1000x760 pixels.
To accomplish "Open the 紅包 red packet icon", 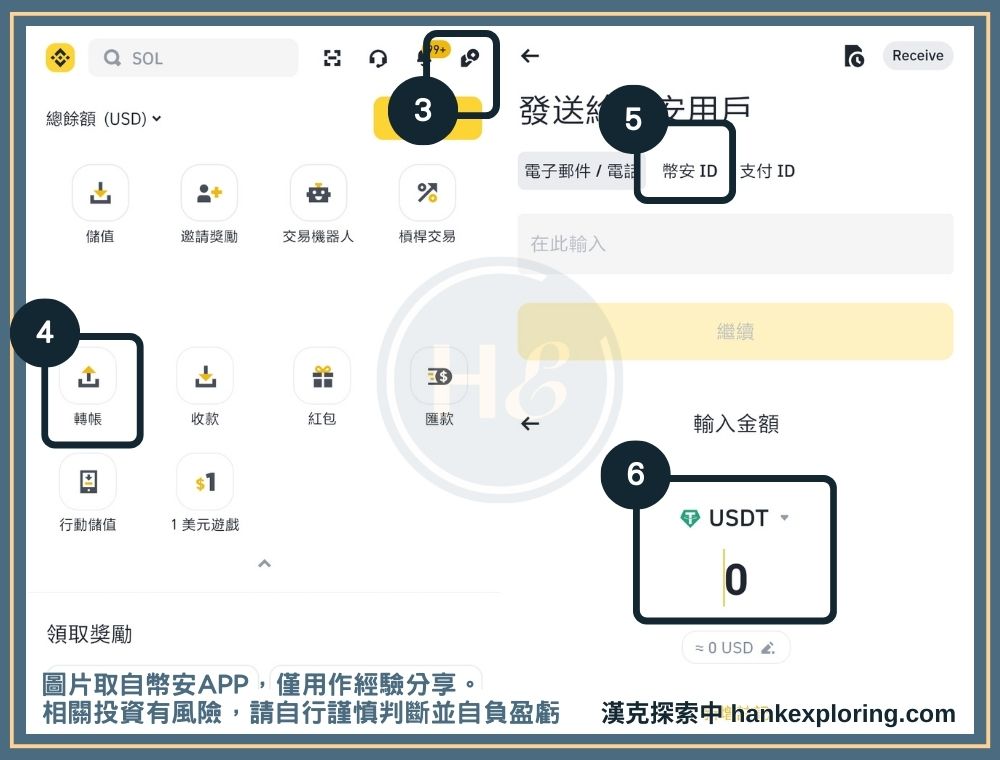I will 322,376.
